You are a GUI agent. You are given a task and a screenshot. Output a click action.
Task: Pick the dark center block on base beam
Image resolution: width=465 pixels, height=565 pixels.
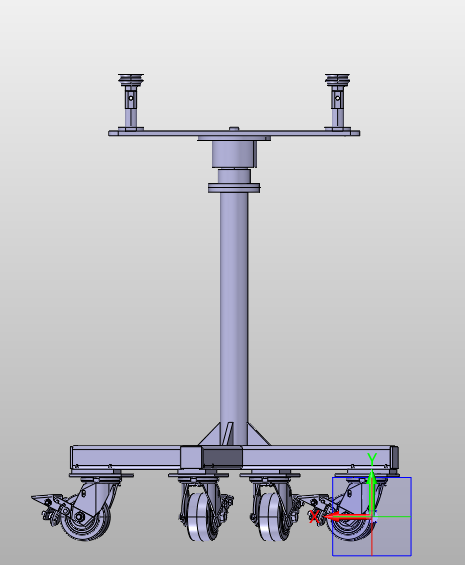222,457
